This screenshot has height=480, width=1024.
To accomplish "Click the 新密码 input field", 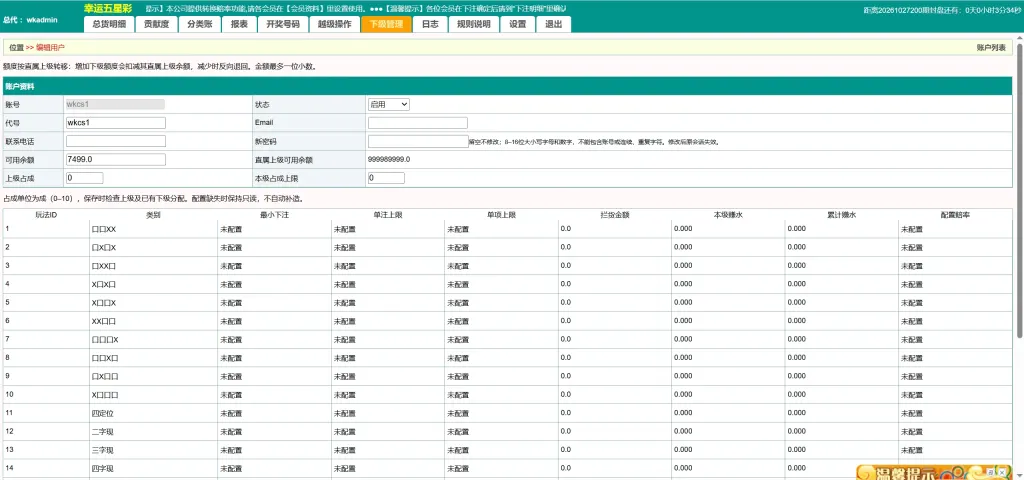I will 418,141.
